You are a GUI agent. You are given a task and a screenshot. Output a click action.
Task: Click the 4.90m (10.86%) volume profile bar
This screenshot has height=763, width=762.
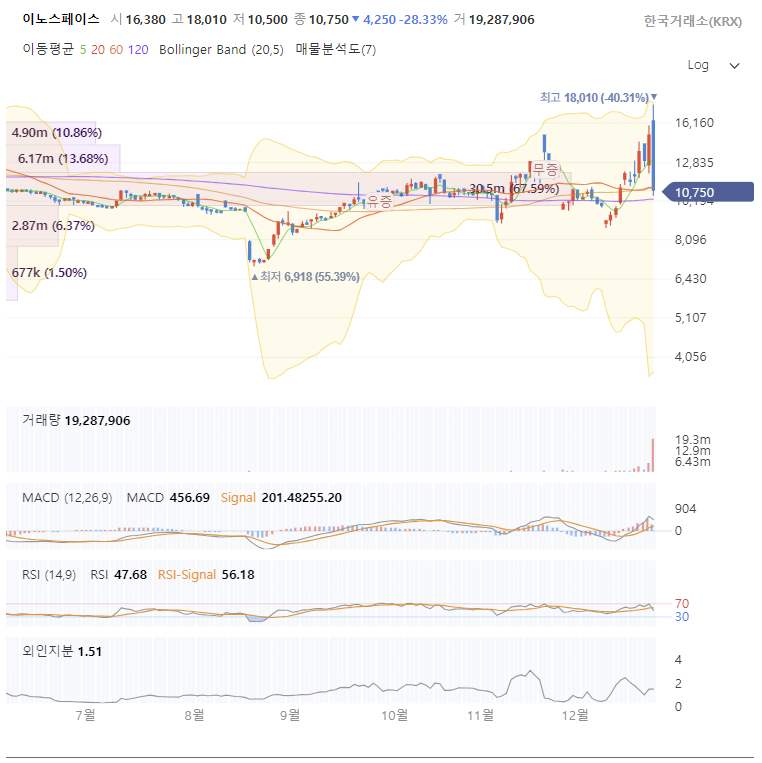click(x=51, y=133)
